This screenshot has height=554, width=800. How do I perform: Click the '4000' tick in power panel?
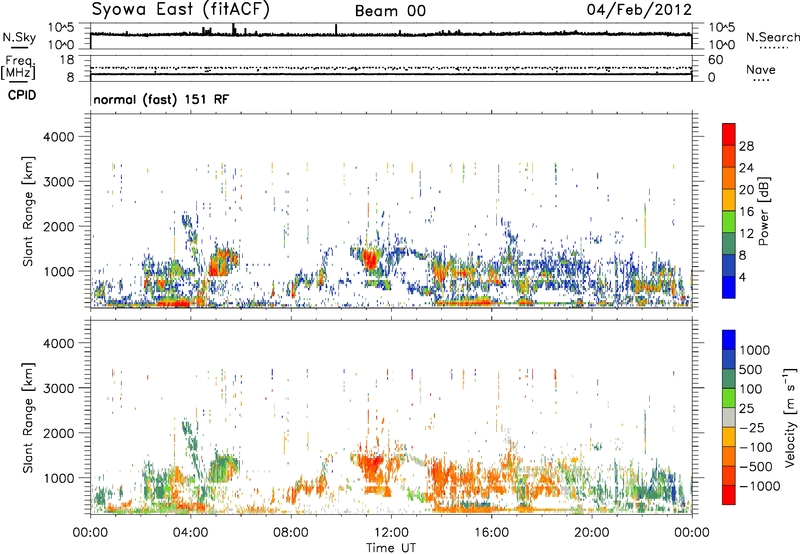(58, 137)
